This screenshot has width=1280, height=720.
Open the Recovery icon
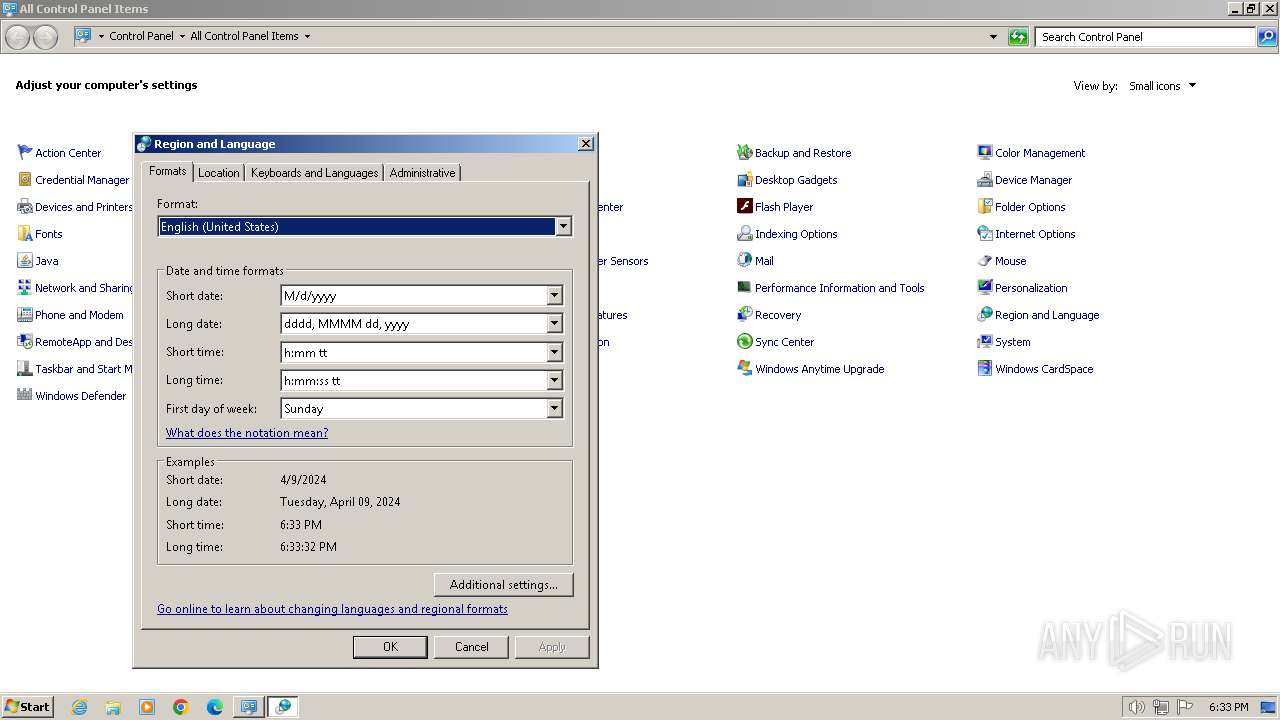point(744,315)
